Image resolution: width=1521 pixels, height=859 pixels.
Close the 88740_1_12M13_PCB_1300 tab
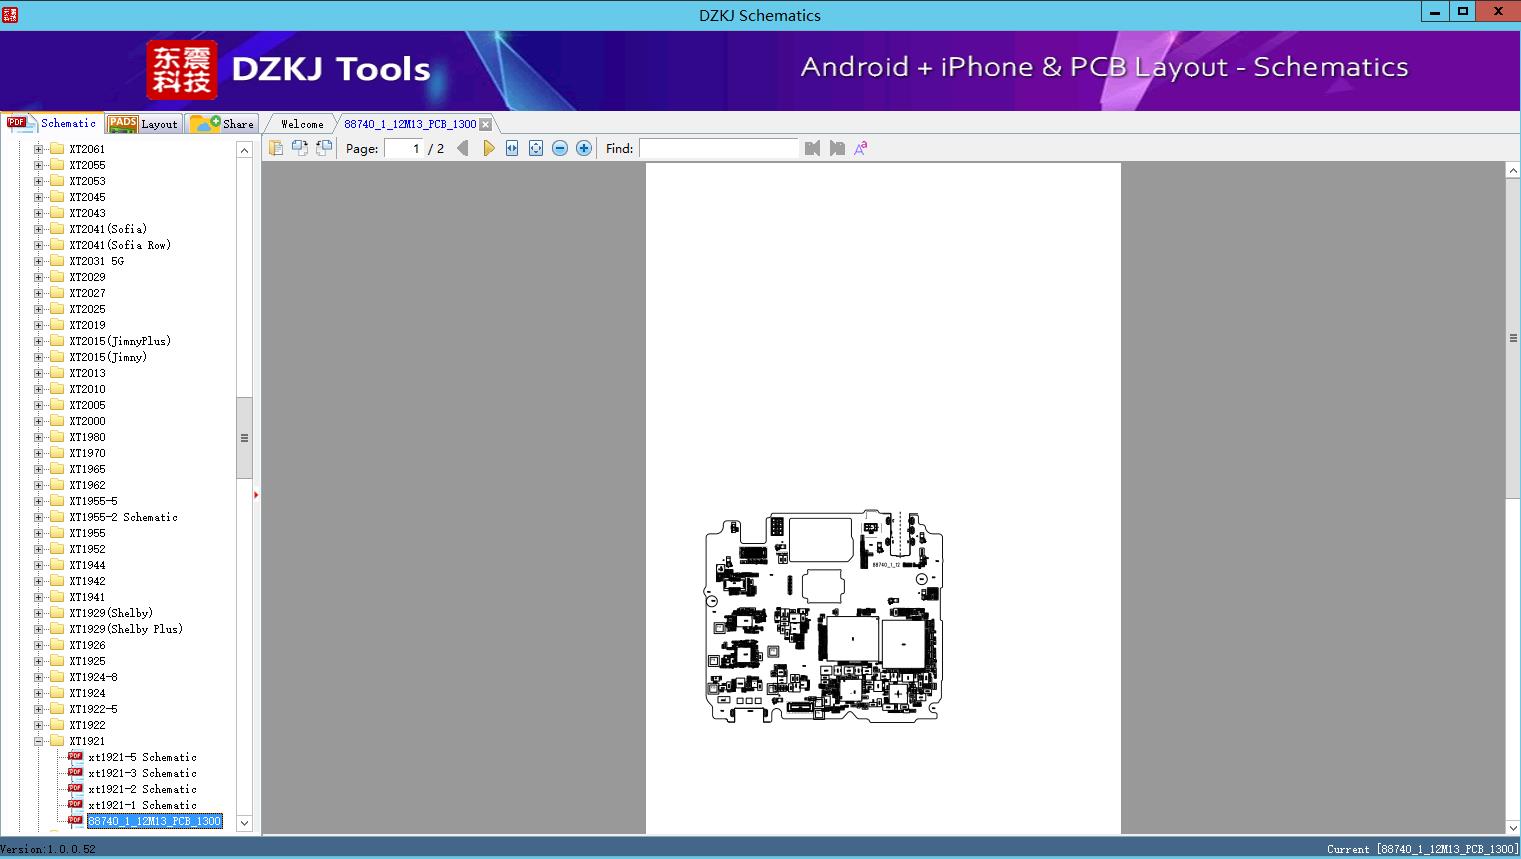coord(485,124)
